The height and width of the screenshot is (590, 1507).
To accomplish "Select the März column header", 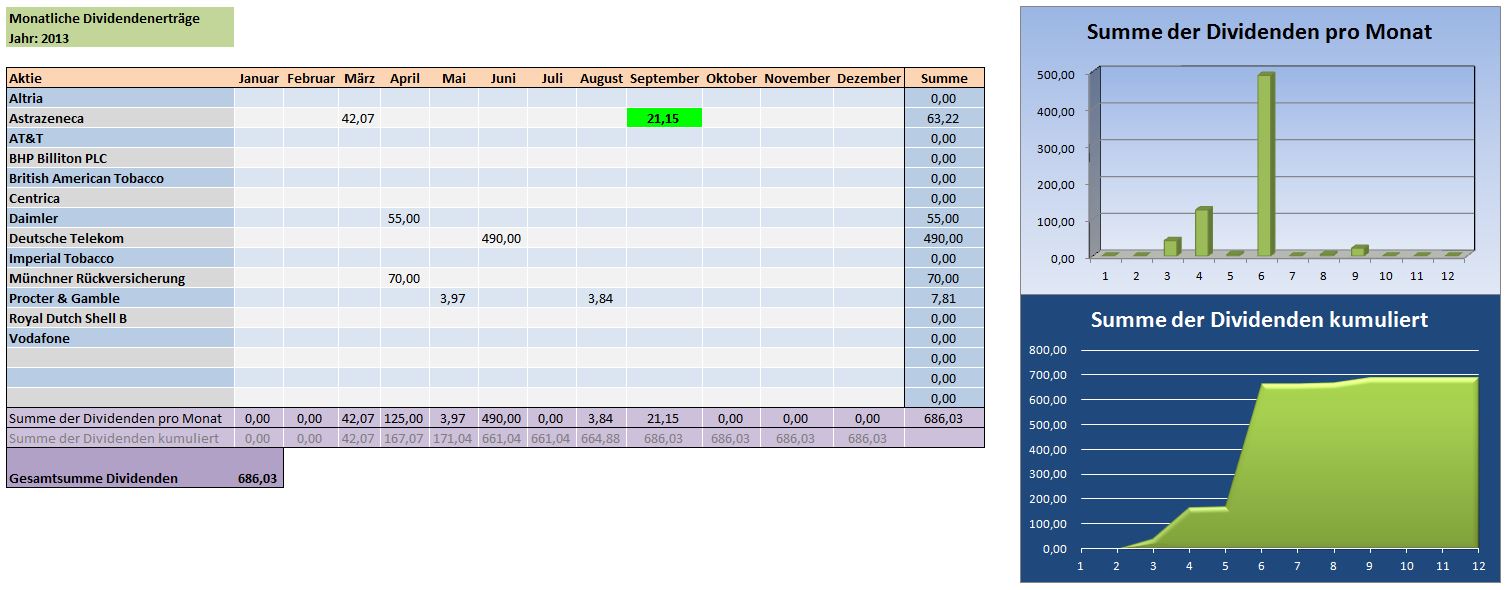I will (359, 78).
